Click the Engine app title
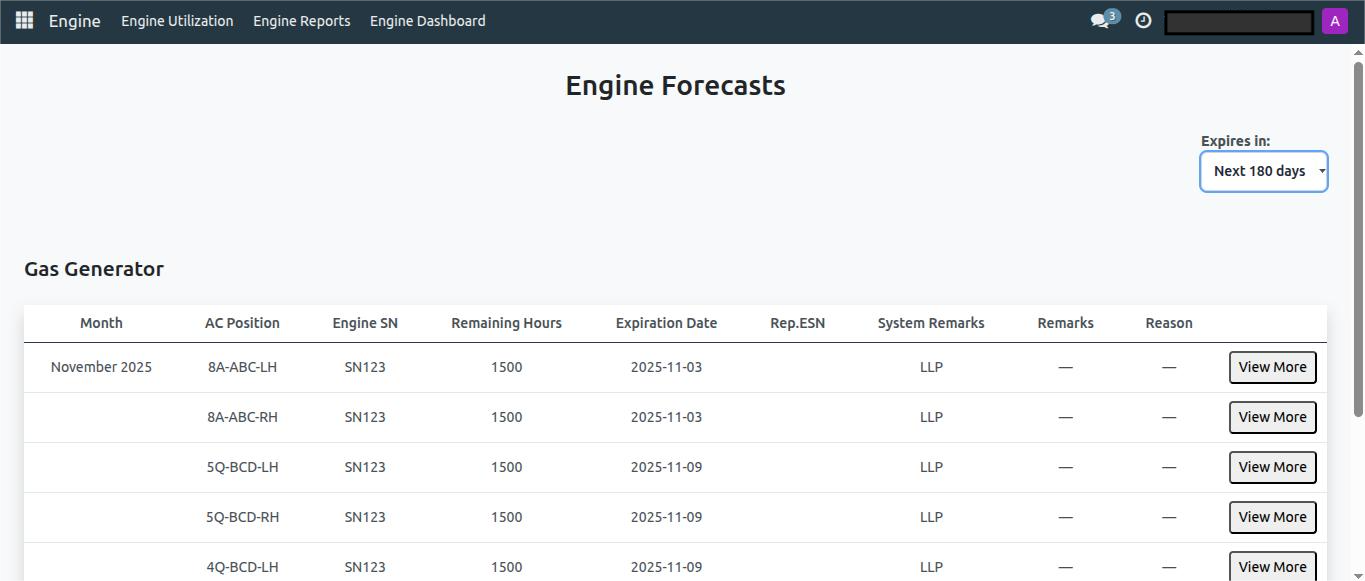The image size is (1365, 581). click(75, 21)
